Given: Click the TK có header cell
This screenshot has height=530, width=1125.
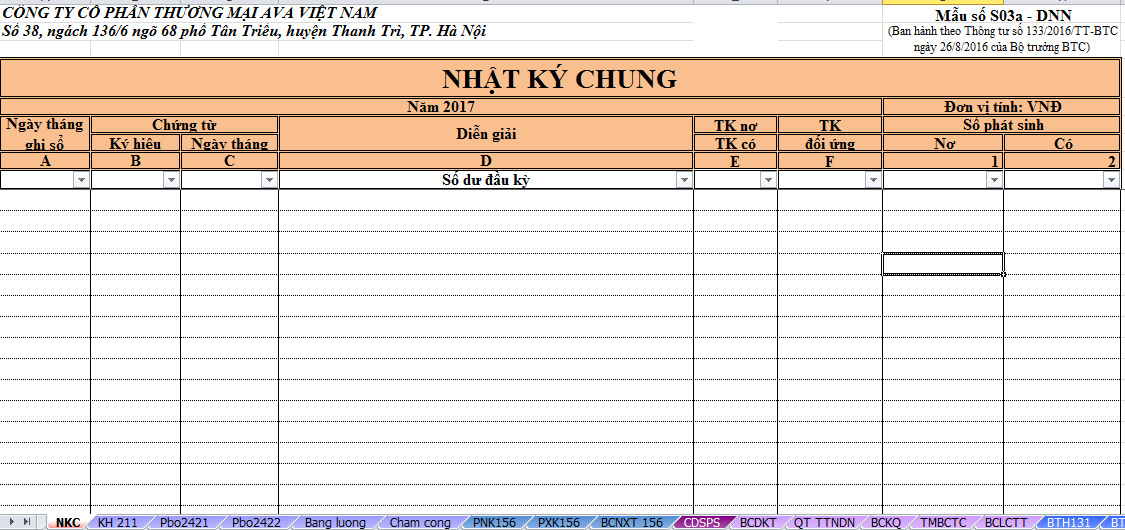Looking at the screenshot, I should (735, 143).
